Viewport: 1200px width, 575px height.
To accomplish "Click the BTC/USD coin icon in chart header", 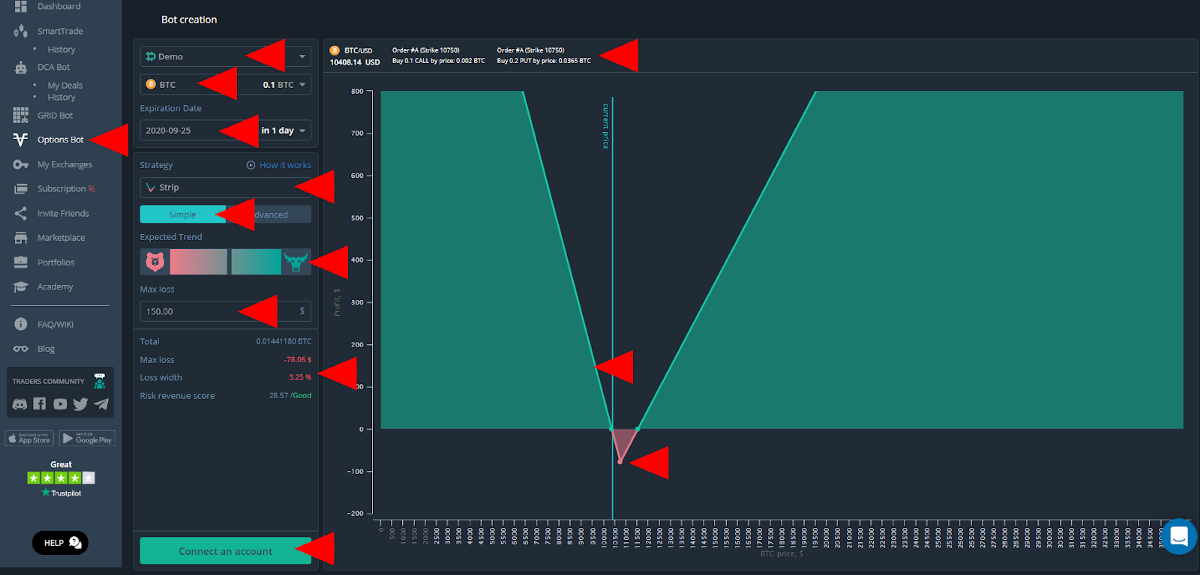I will click(x=335, y=49).
